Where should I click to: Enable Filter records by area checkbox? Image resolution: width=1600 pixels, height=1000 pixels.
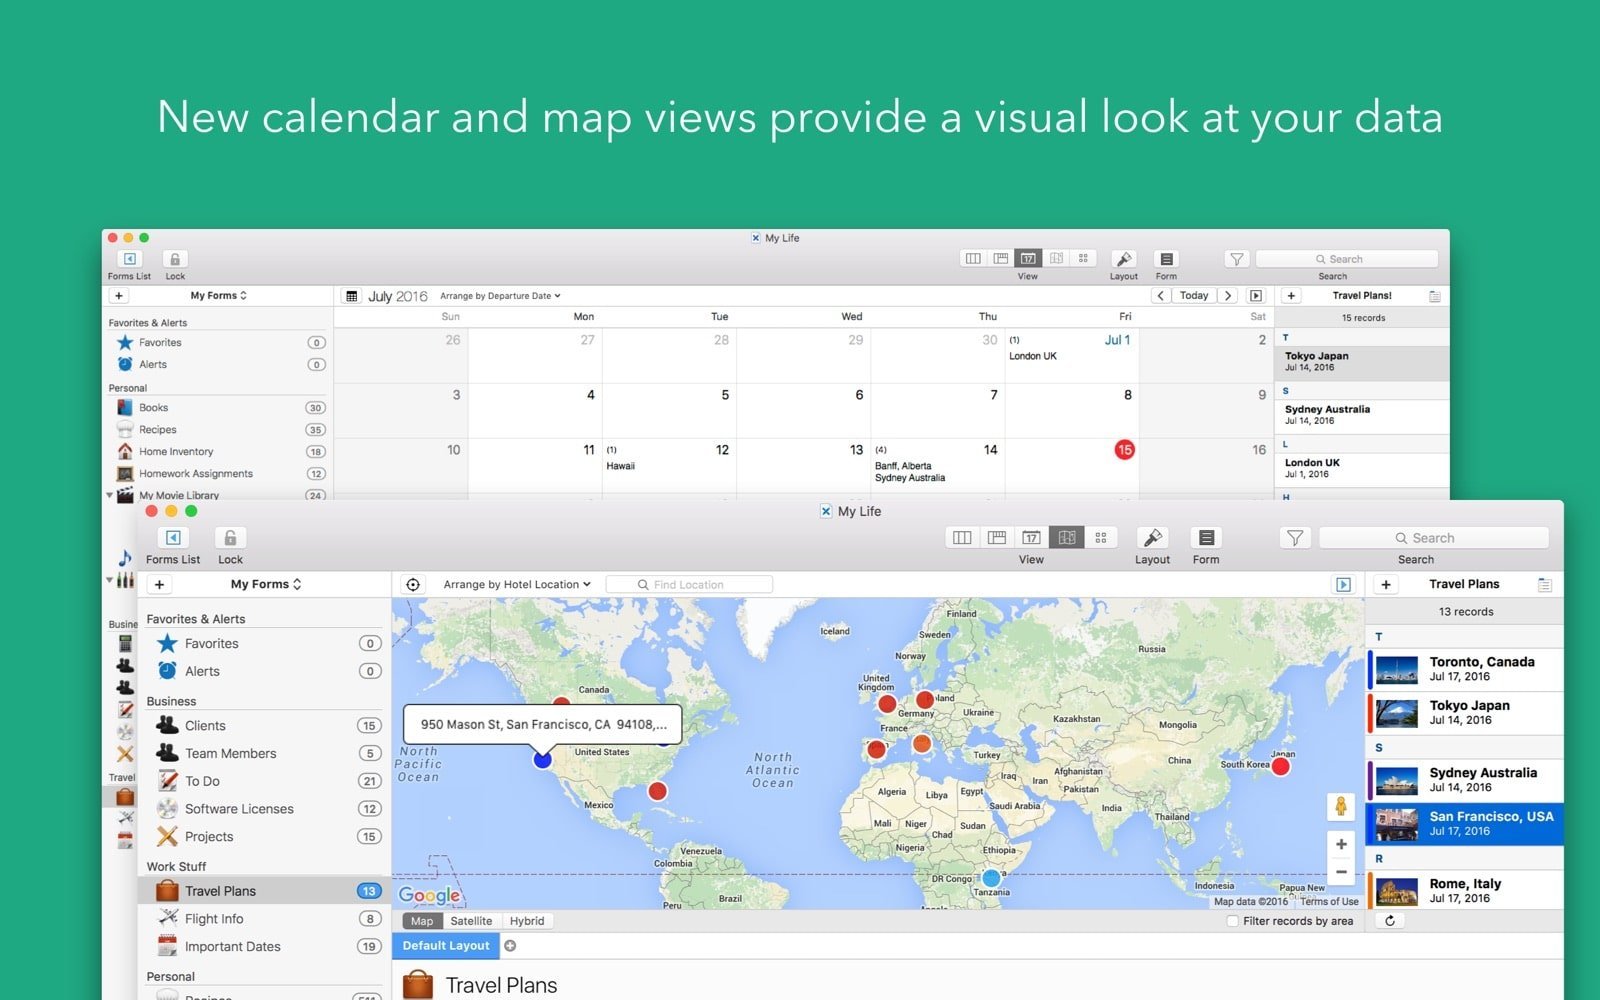(x=1233, y=921)
